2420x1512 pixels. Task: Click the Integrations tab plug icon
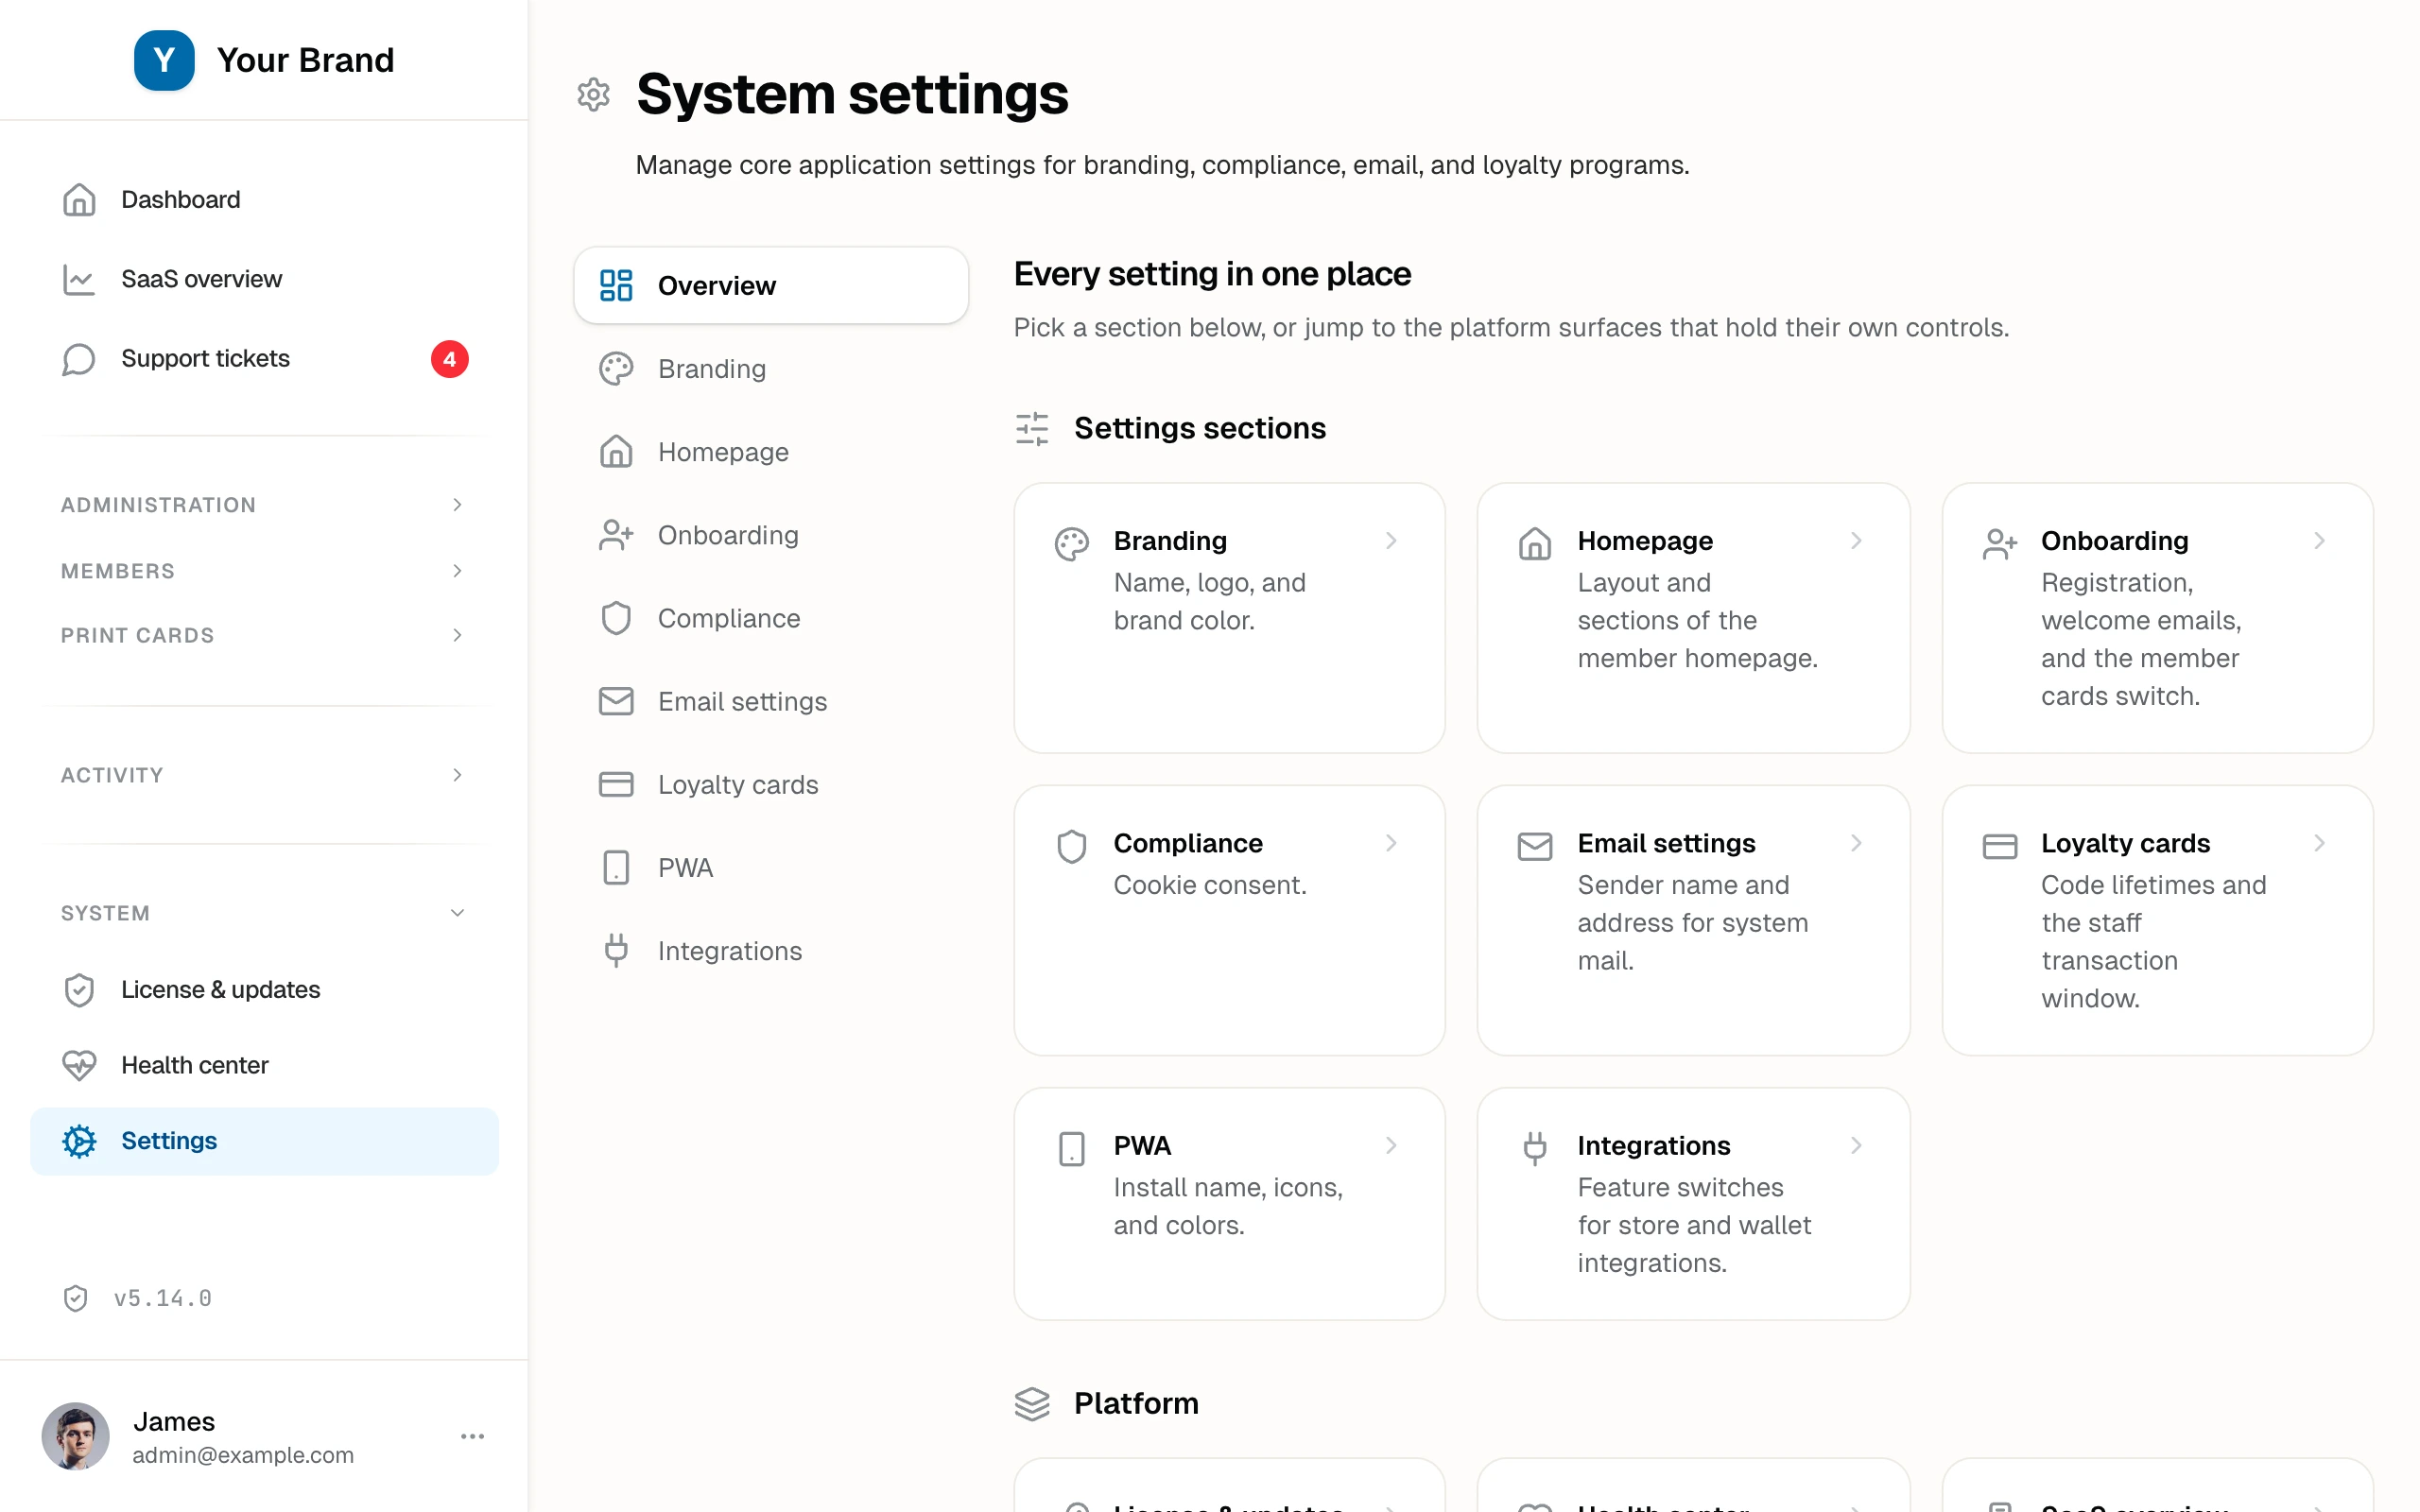coord(616,951)
